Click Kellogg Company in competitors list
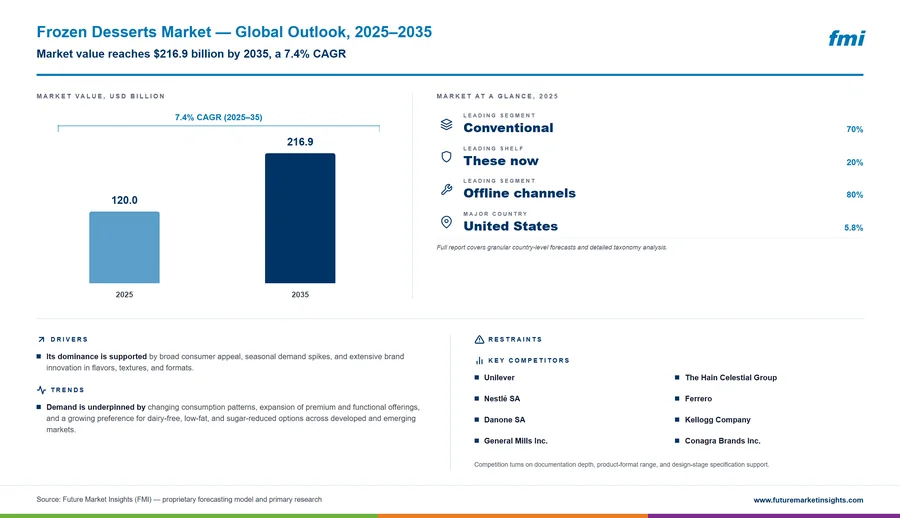This screenshot has width=900, height=518. point(717,420)
